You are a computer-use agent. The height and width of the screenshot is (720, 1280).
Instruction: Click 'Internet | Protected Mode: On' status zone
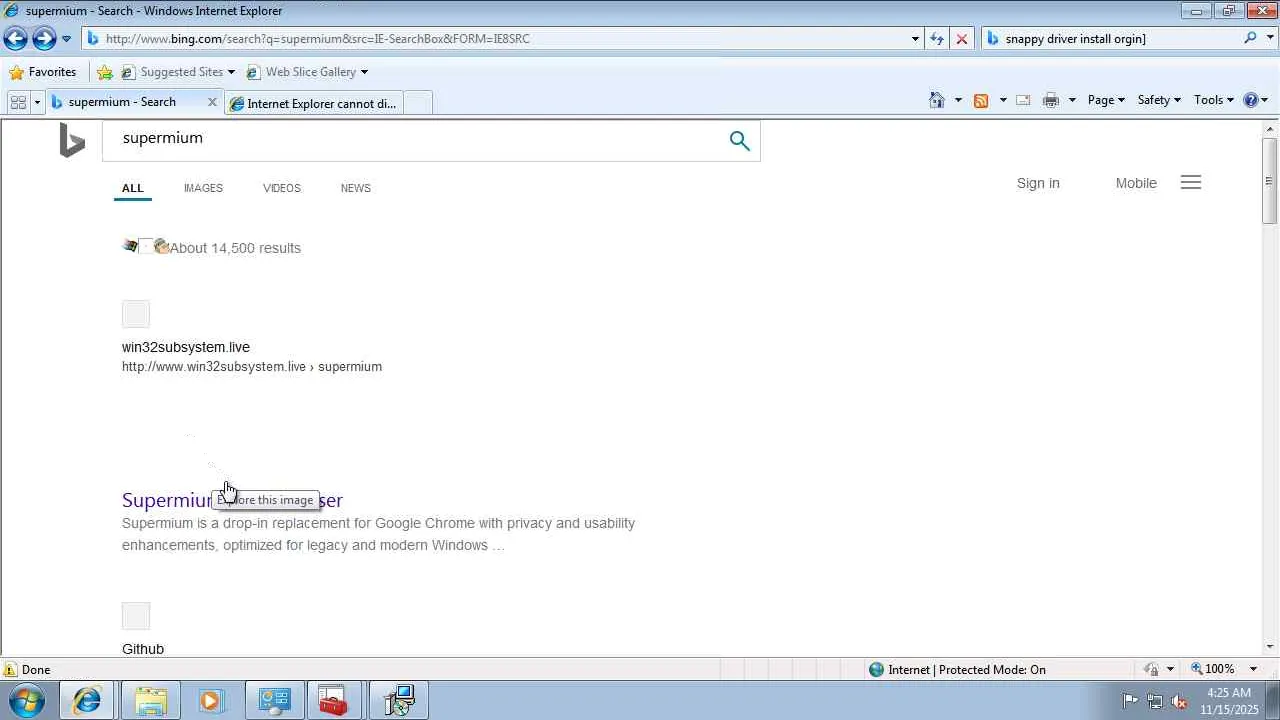pyautogui.click(x=957, y=670)
